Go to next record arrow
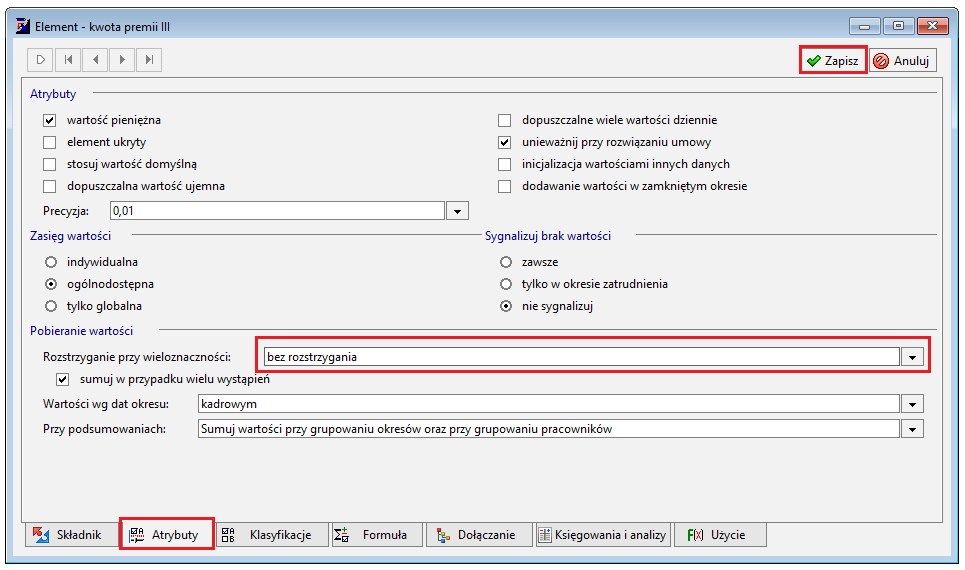Viewport: 965px width, 570px height. [x=122, y=60]
